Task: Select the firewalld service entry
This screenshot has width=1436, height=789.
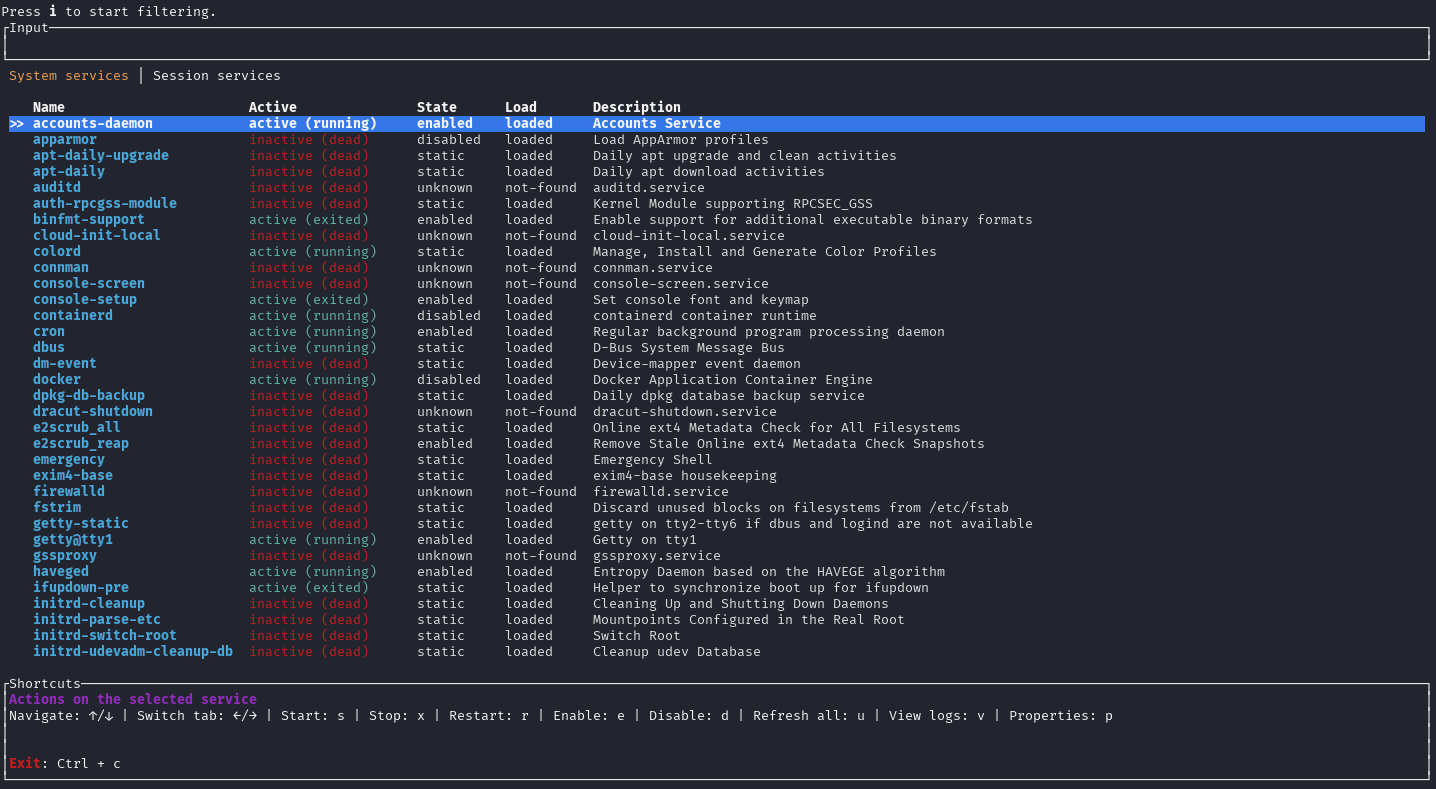Action: (x=68, y=491)
